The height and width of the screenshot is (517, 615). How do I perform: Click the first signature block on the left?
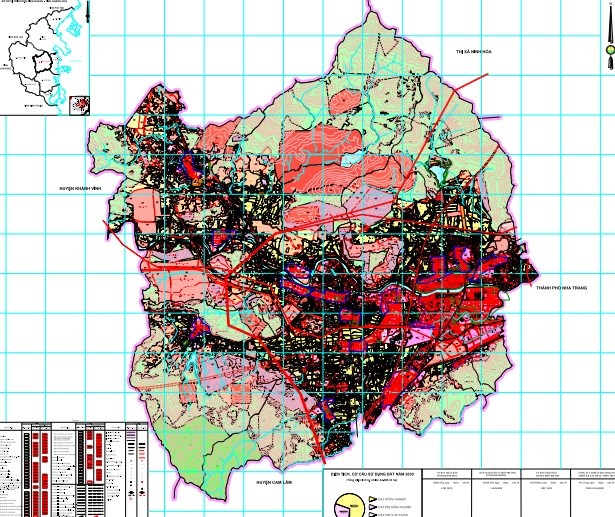[449, 492]
